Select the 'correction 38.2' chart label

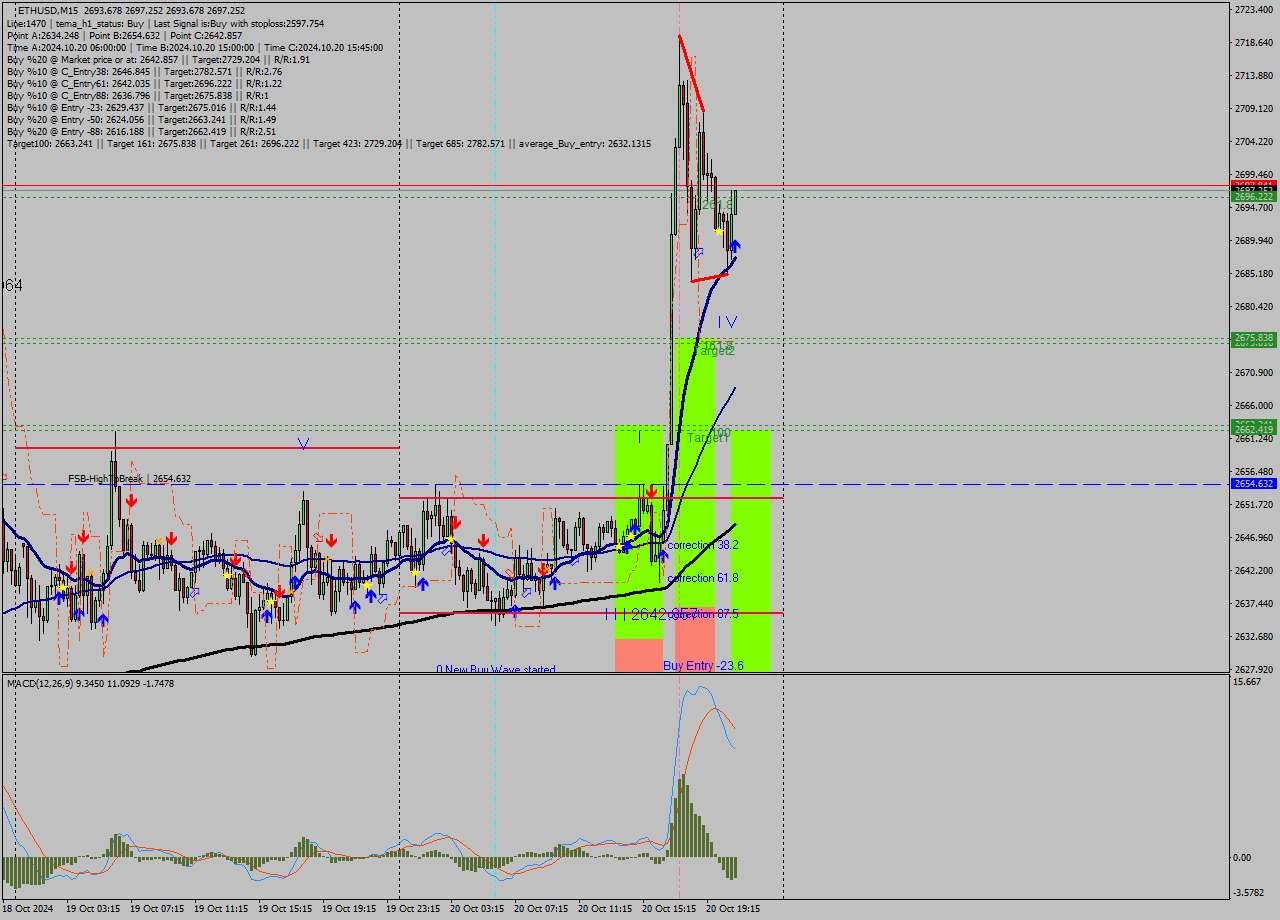[x=703, y=545]
